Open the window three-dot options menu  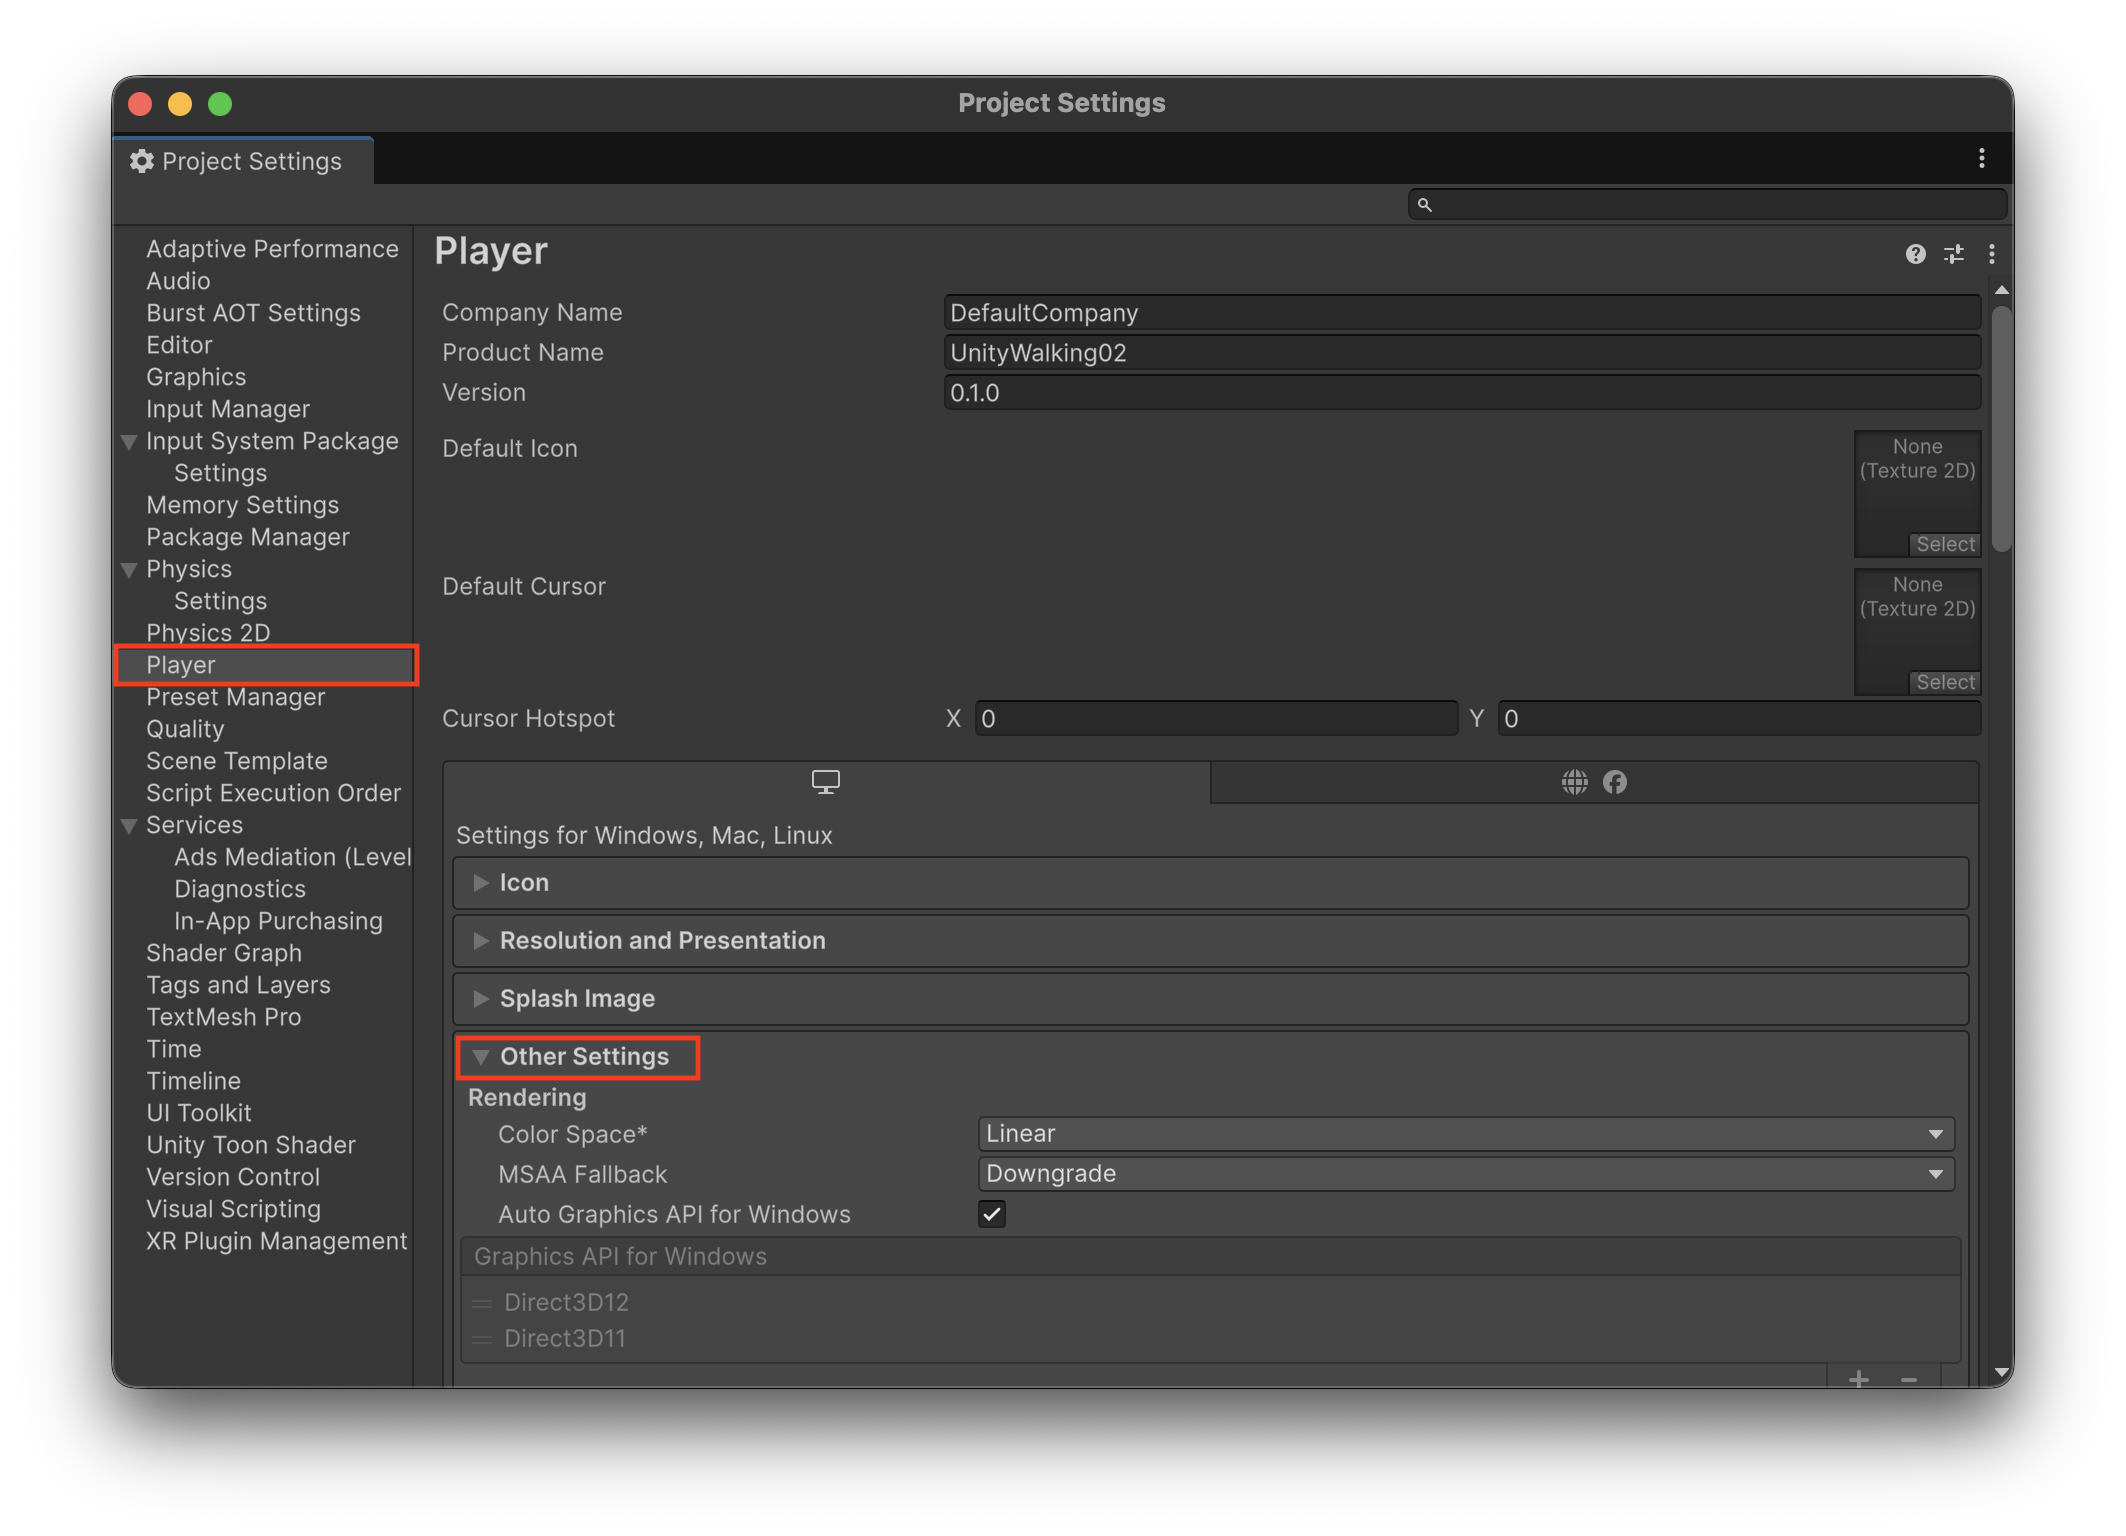(x=1981, y=159)
